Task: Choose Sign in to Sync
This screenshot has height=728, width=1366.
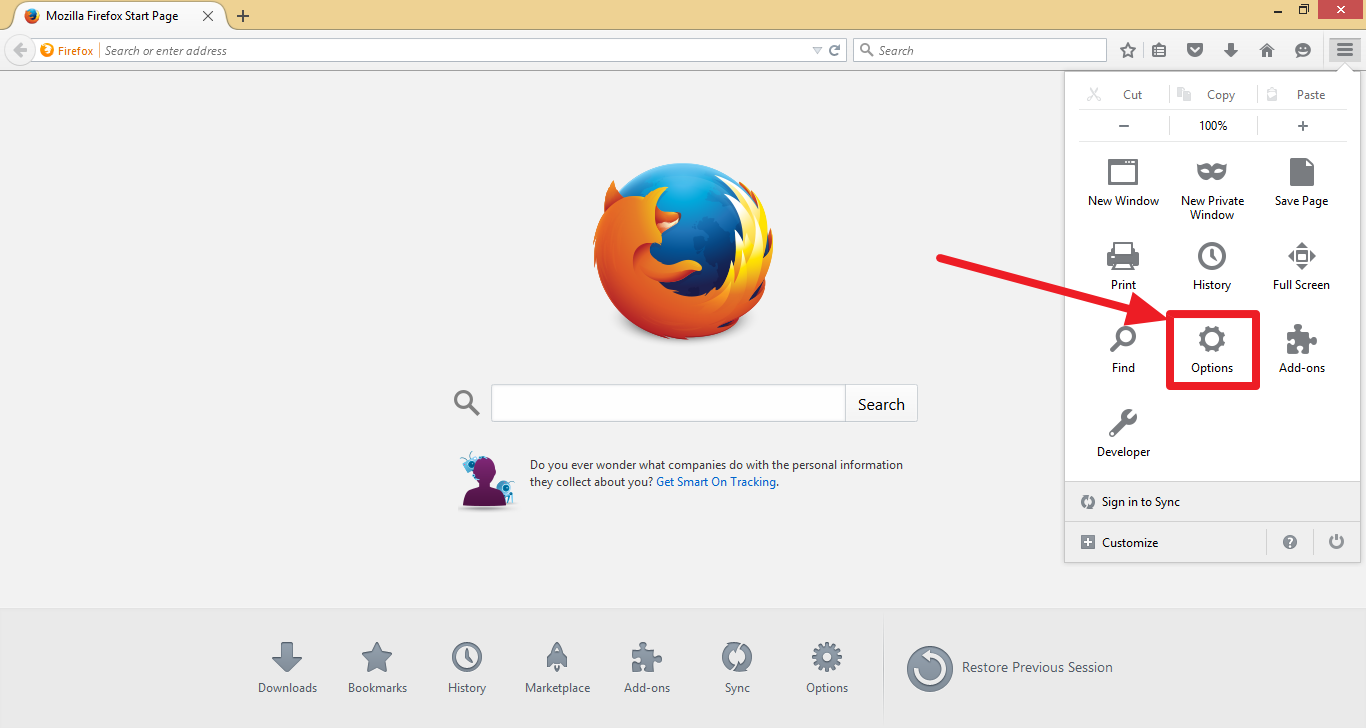Action: tap(1213, 502)
